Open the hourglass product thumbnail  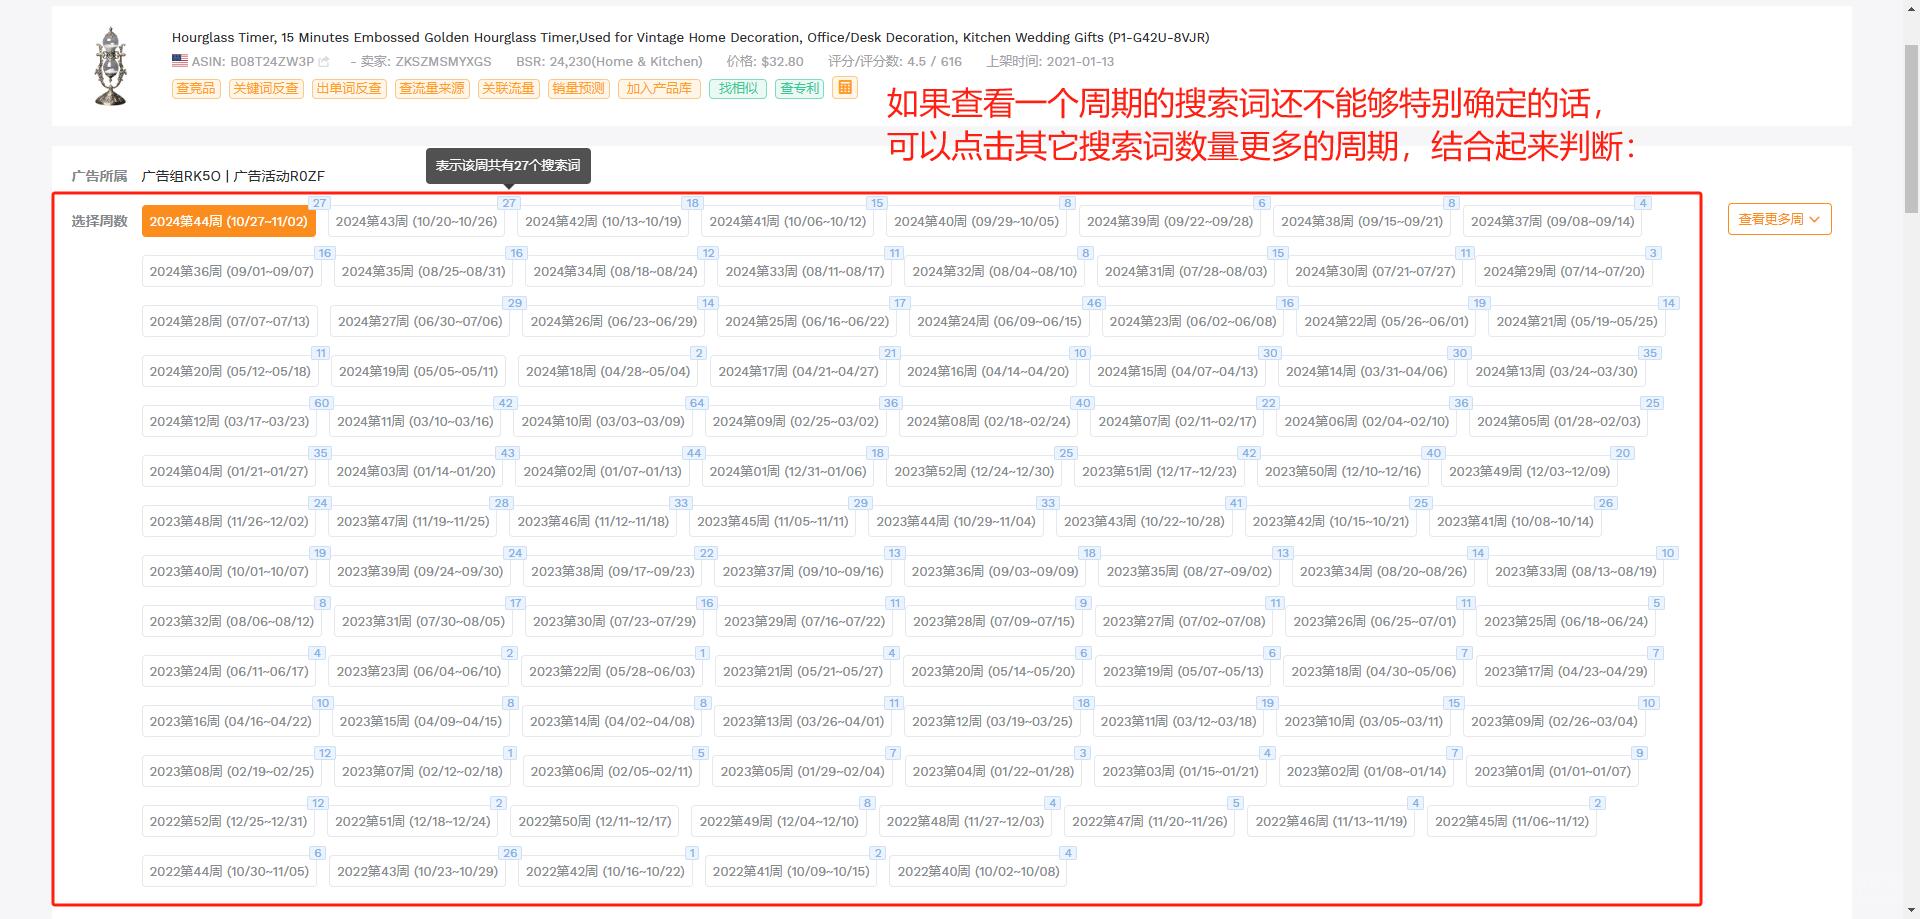tap(111, 67)
